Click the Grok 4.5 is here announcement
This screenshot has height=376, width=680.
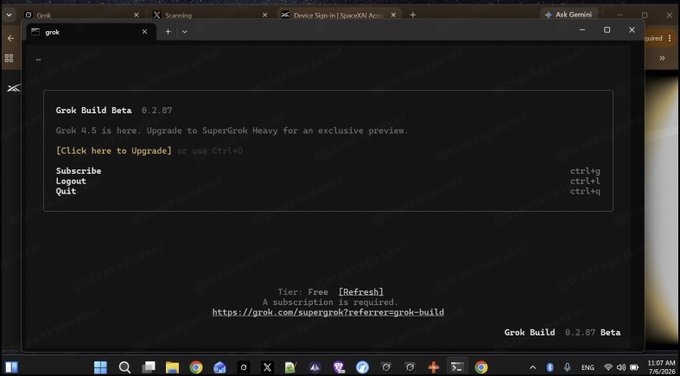click(232, 131)
